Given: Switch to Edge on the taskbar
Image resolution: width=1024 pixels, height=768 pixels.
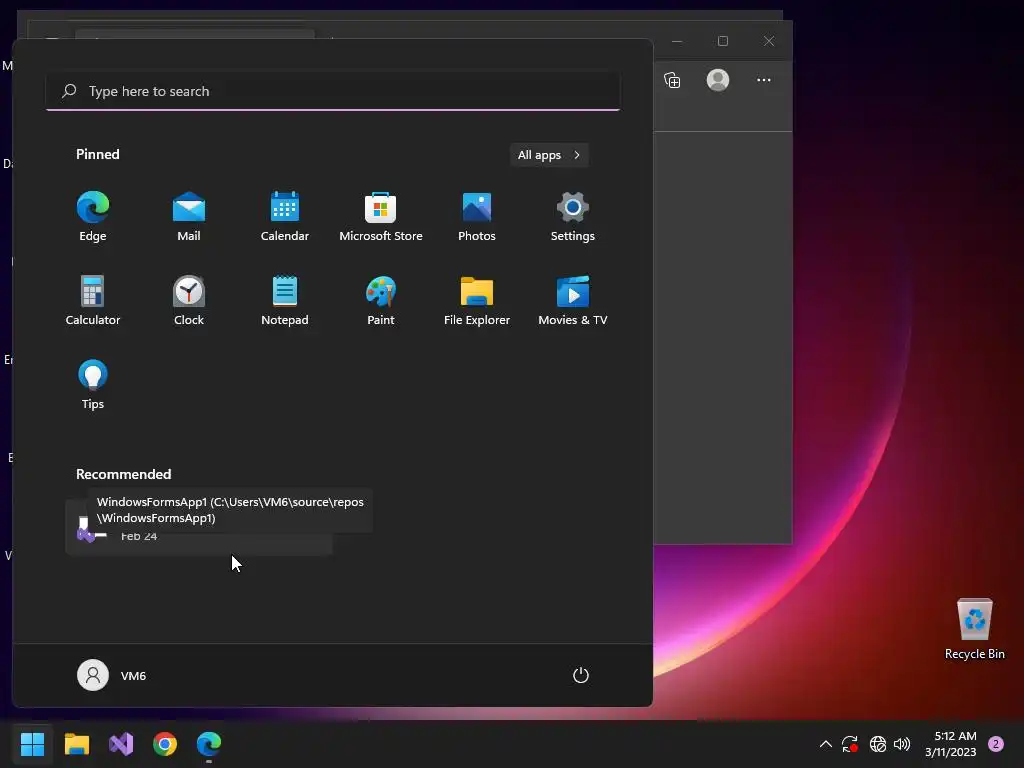Looking at the screenshot, I should coord(209,744).
